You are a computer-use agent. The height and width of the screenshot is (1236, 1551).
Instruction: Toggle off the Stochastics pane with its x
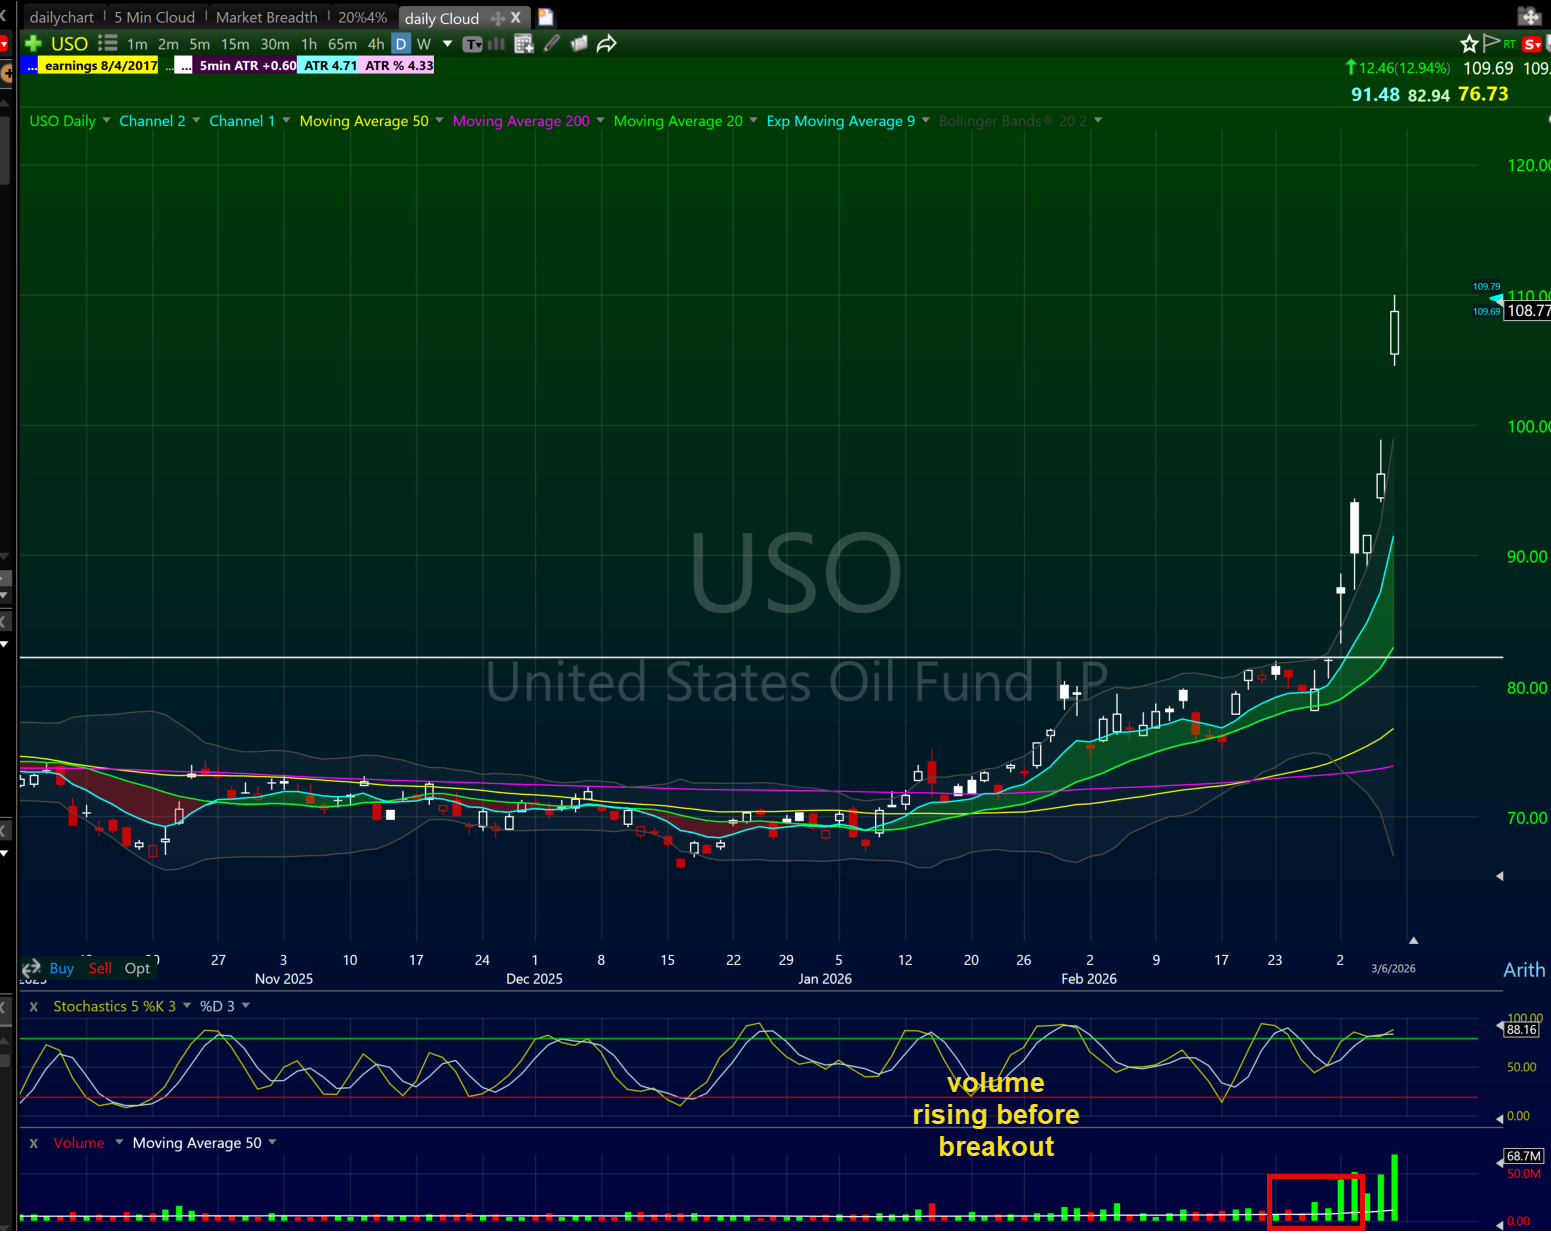point(33,1006)
